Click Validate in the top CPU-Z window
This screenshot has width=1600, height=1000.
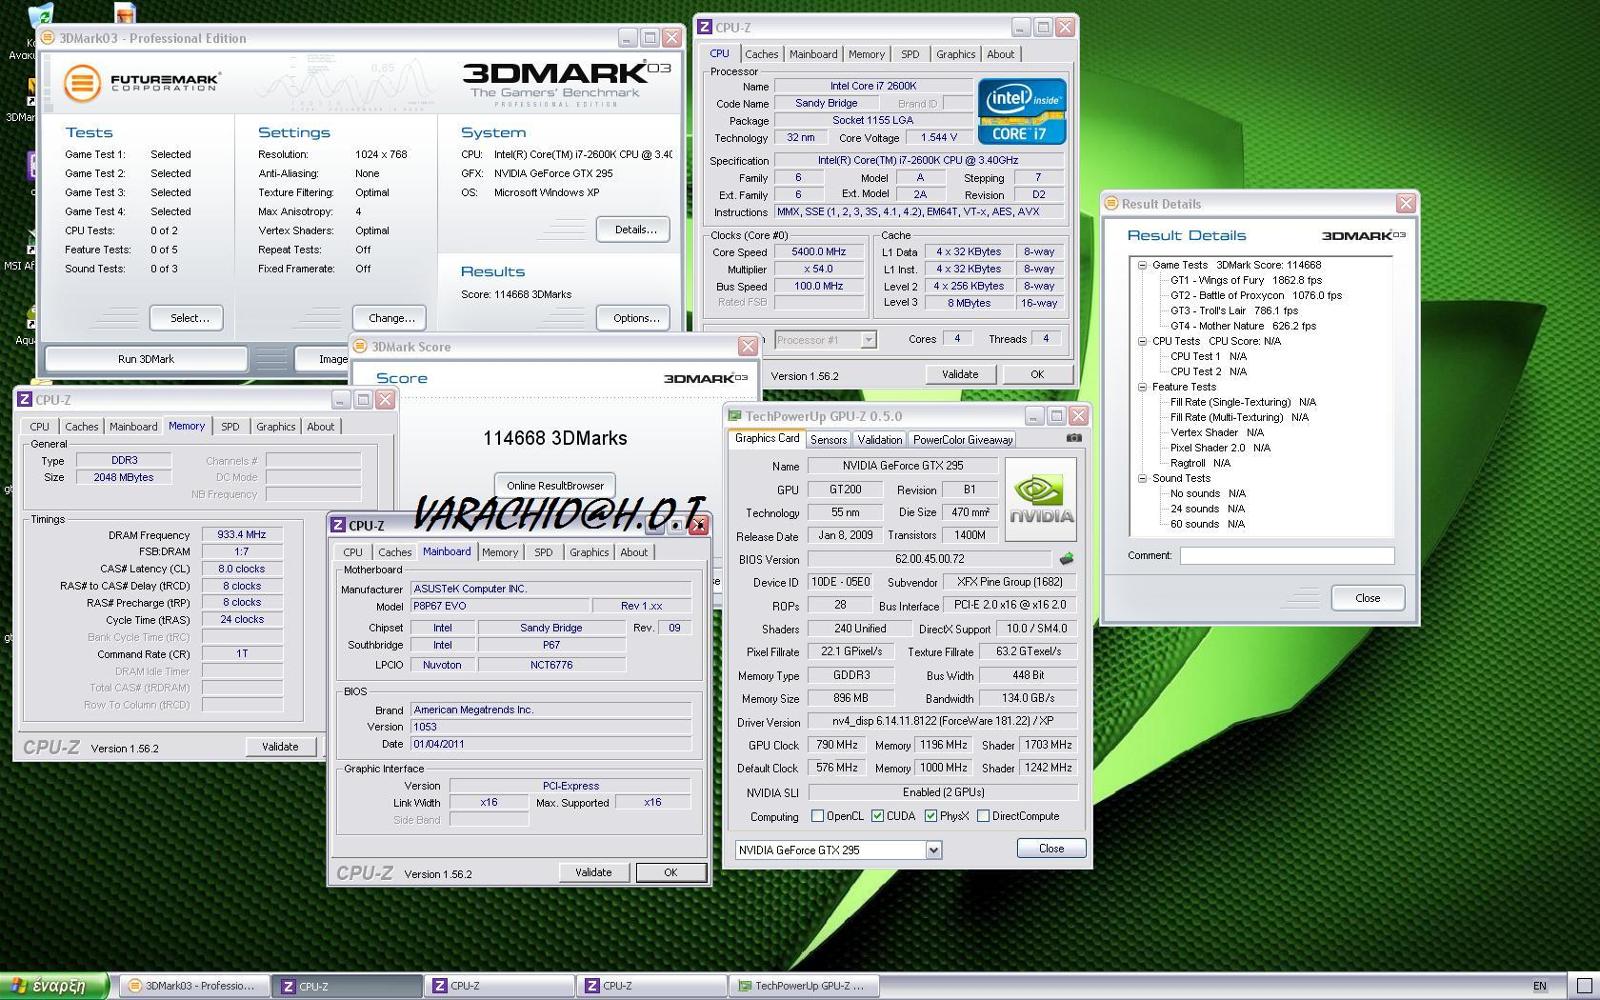[960, 374]
